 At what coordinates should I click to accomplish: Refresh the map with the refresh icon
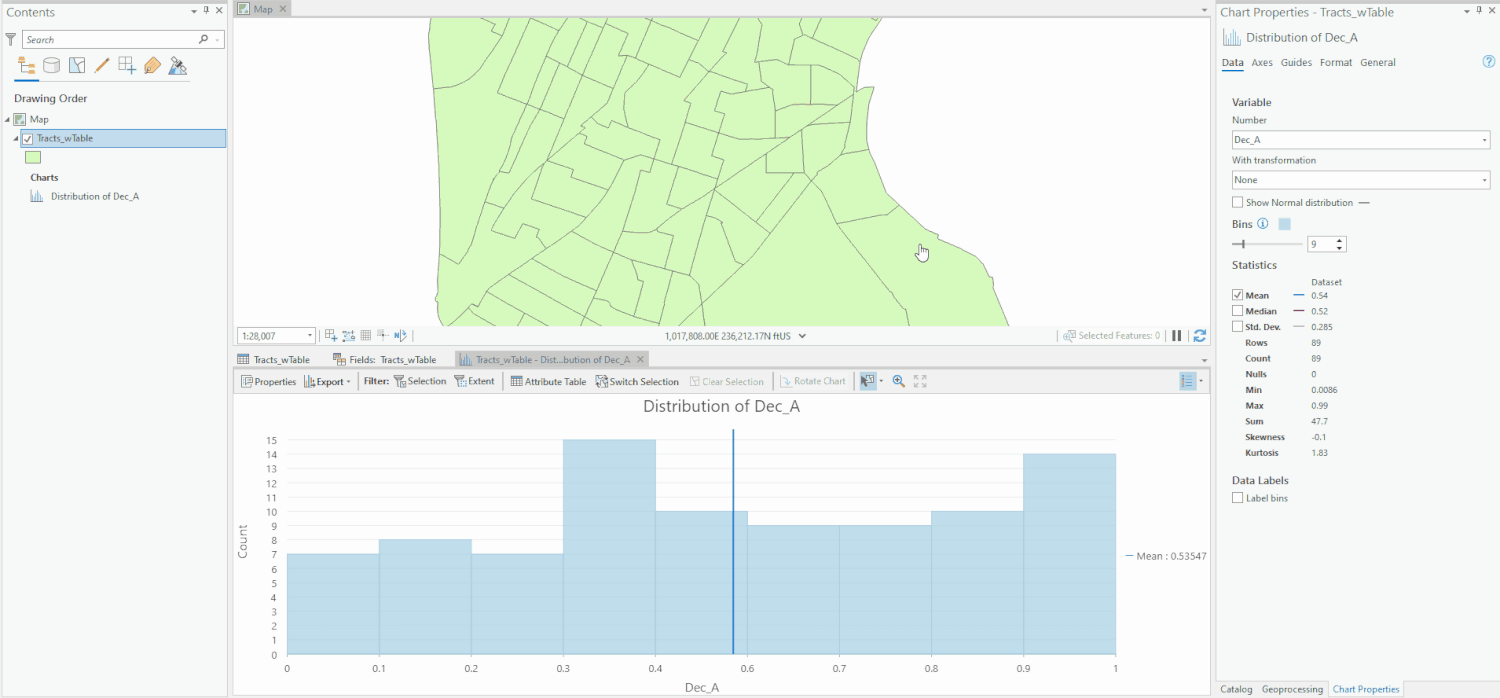tap(1200, 336)
